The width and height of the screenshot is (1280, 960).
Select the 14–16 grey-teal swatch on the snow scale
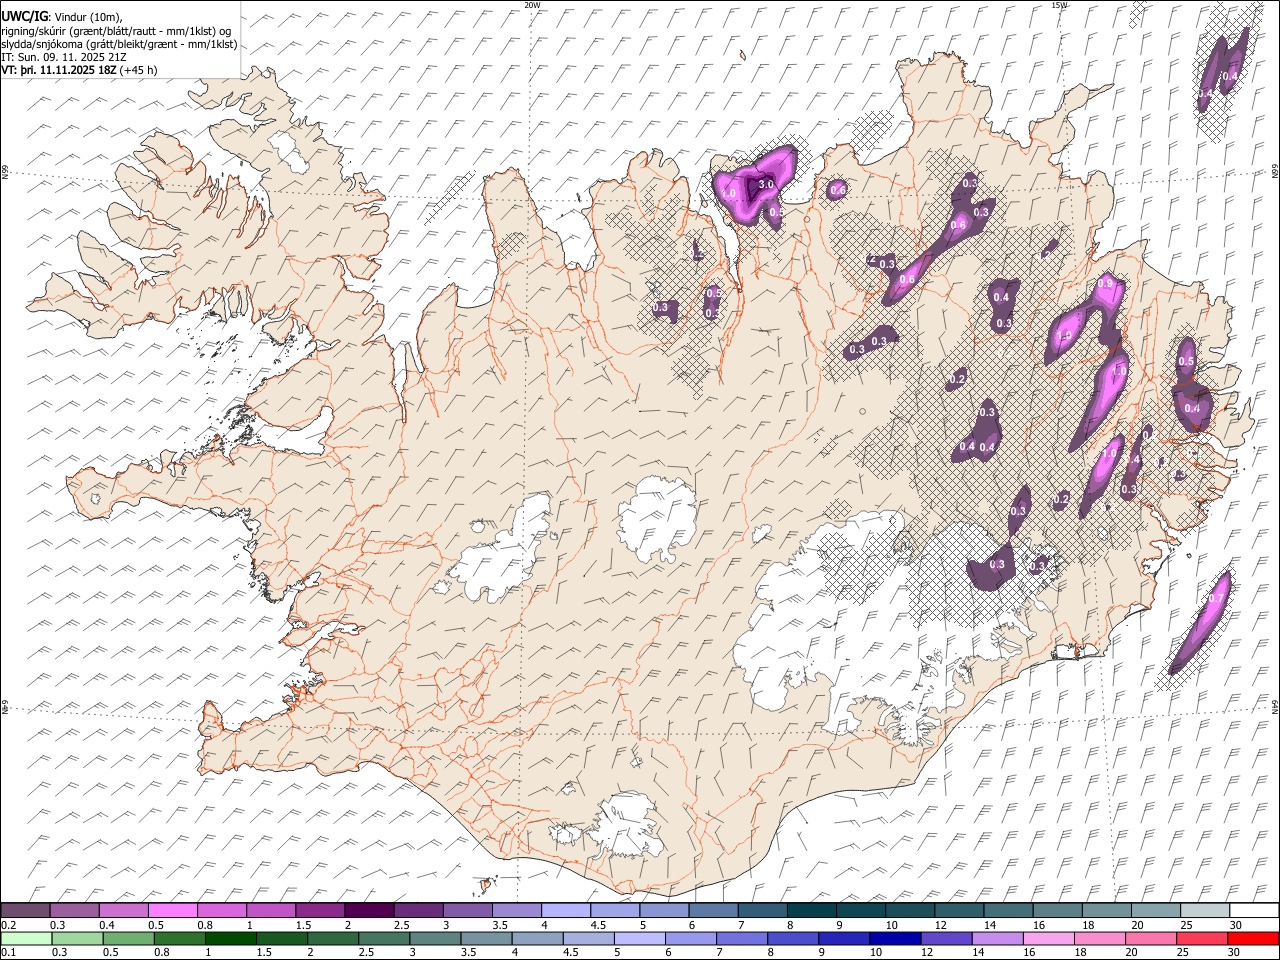click(1007, 910)
